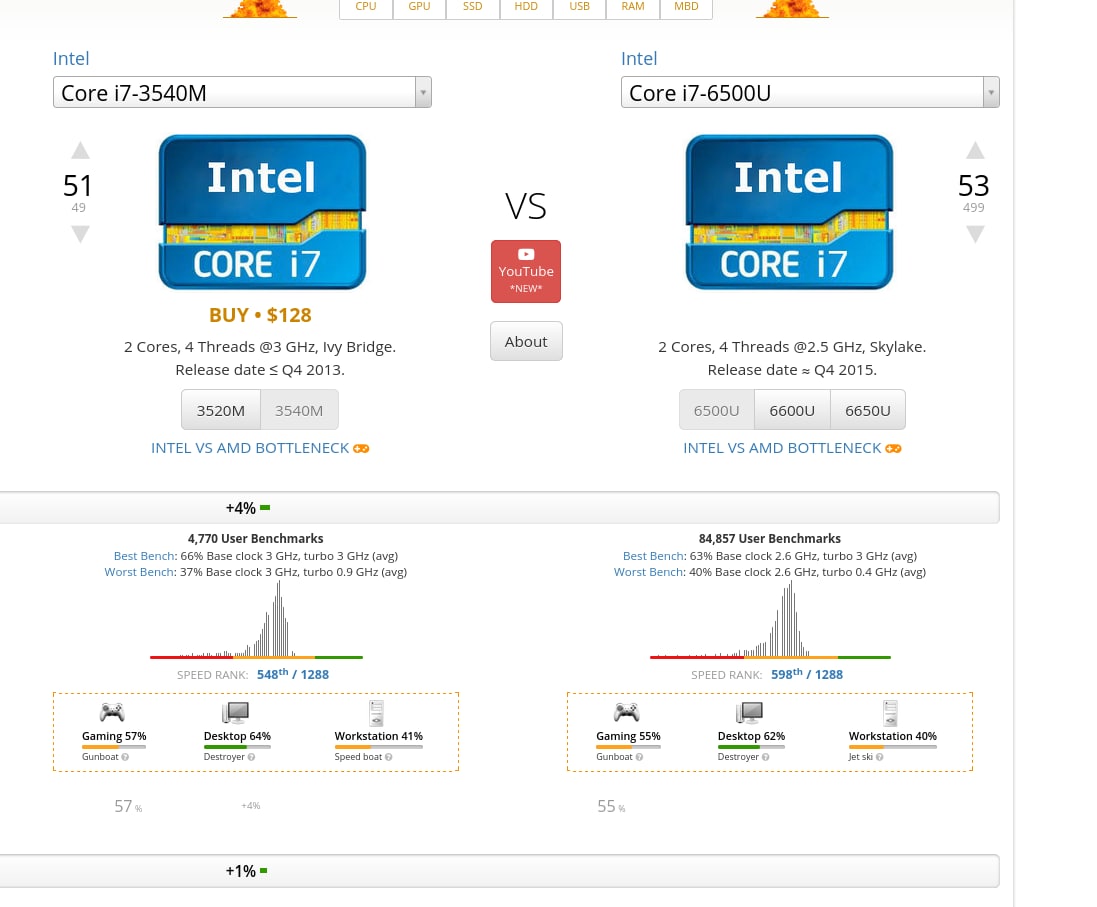Click the gamepad icon above Gaming 55%

(x=626, y=712)
